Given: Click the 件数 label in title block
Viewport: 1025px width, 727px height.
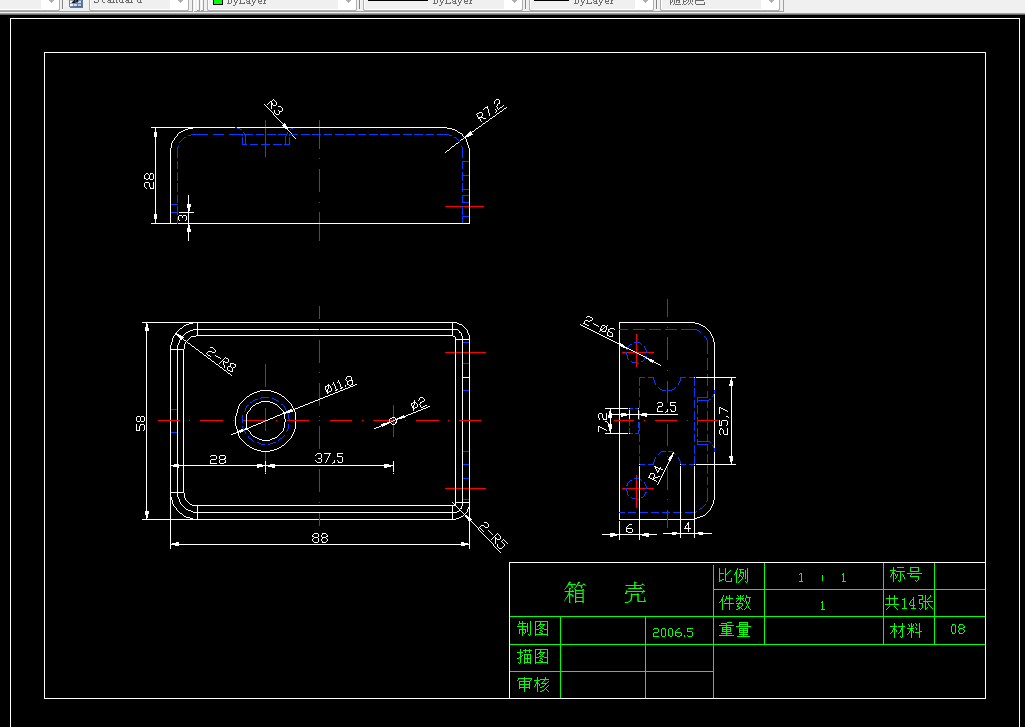Looking at the screenshot, I should click(735, 602).
